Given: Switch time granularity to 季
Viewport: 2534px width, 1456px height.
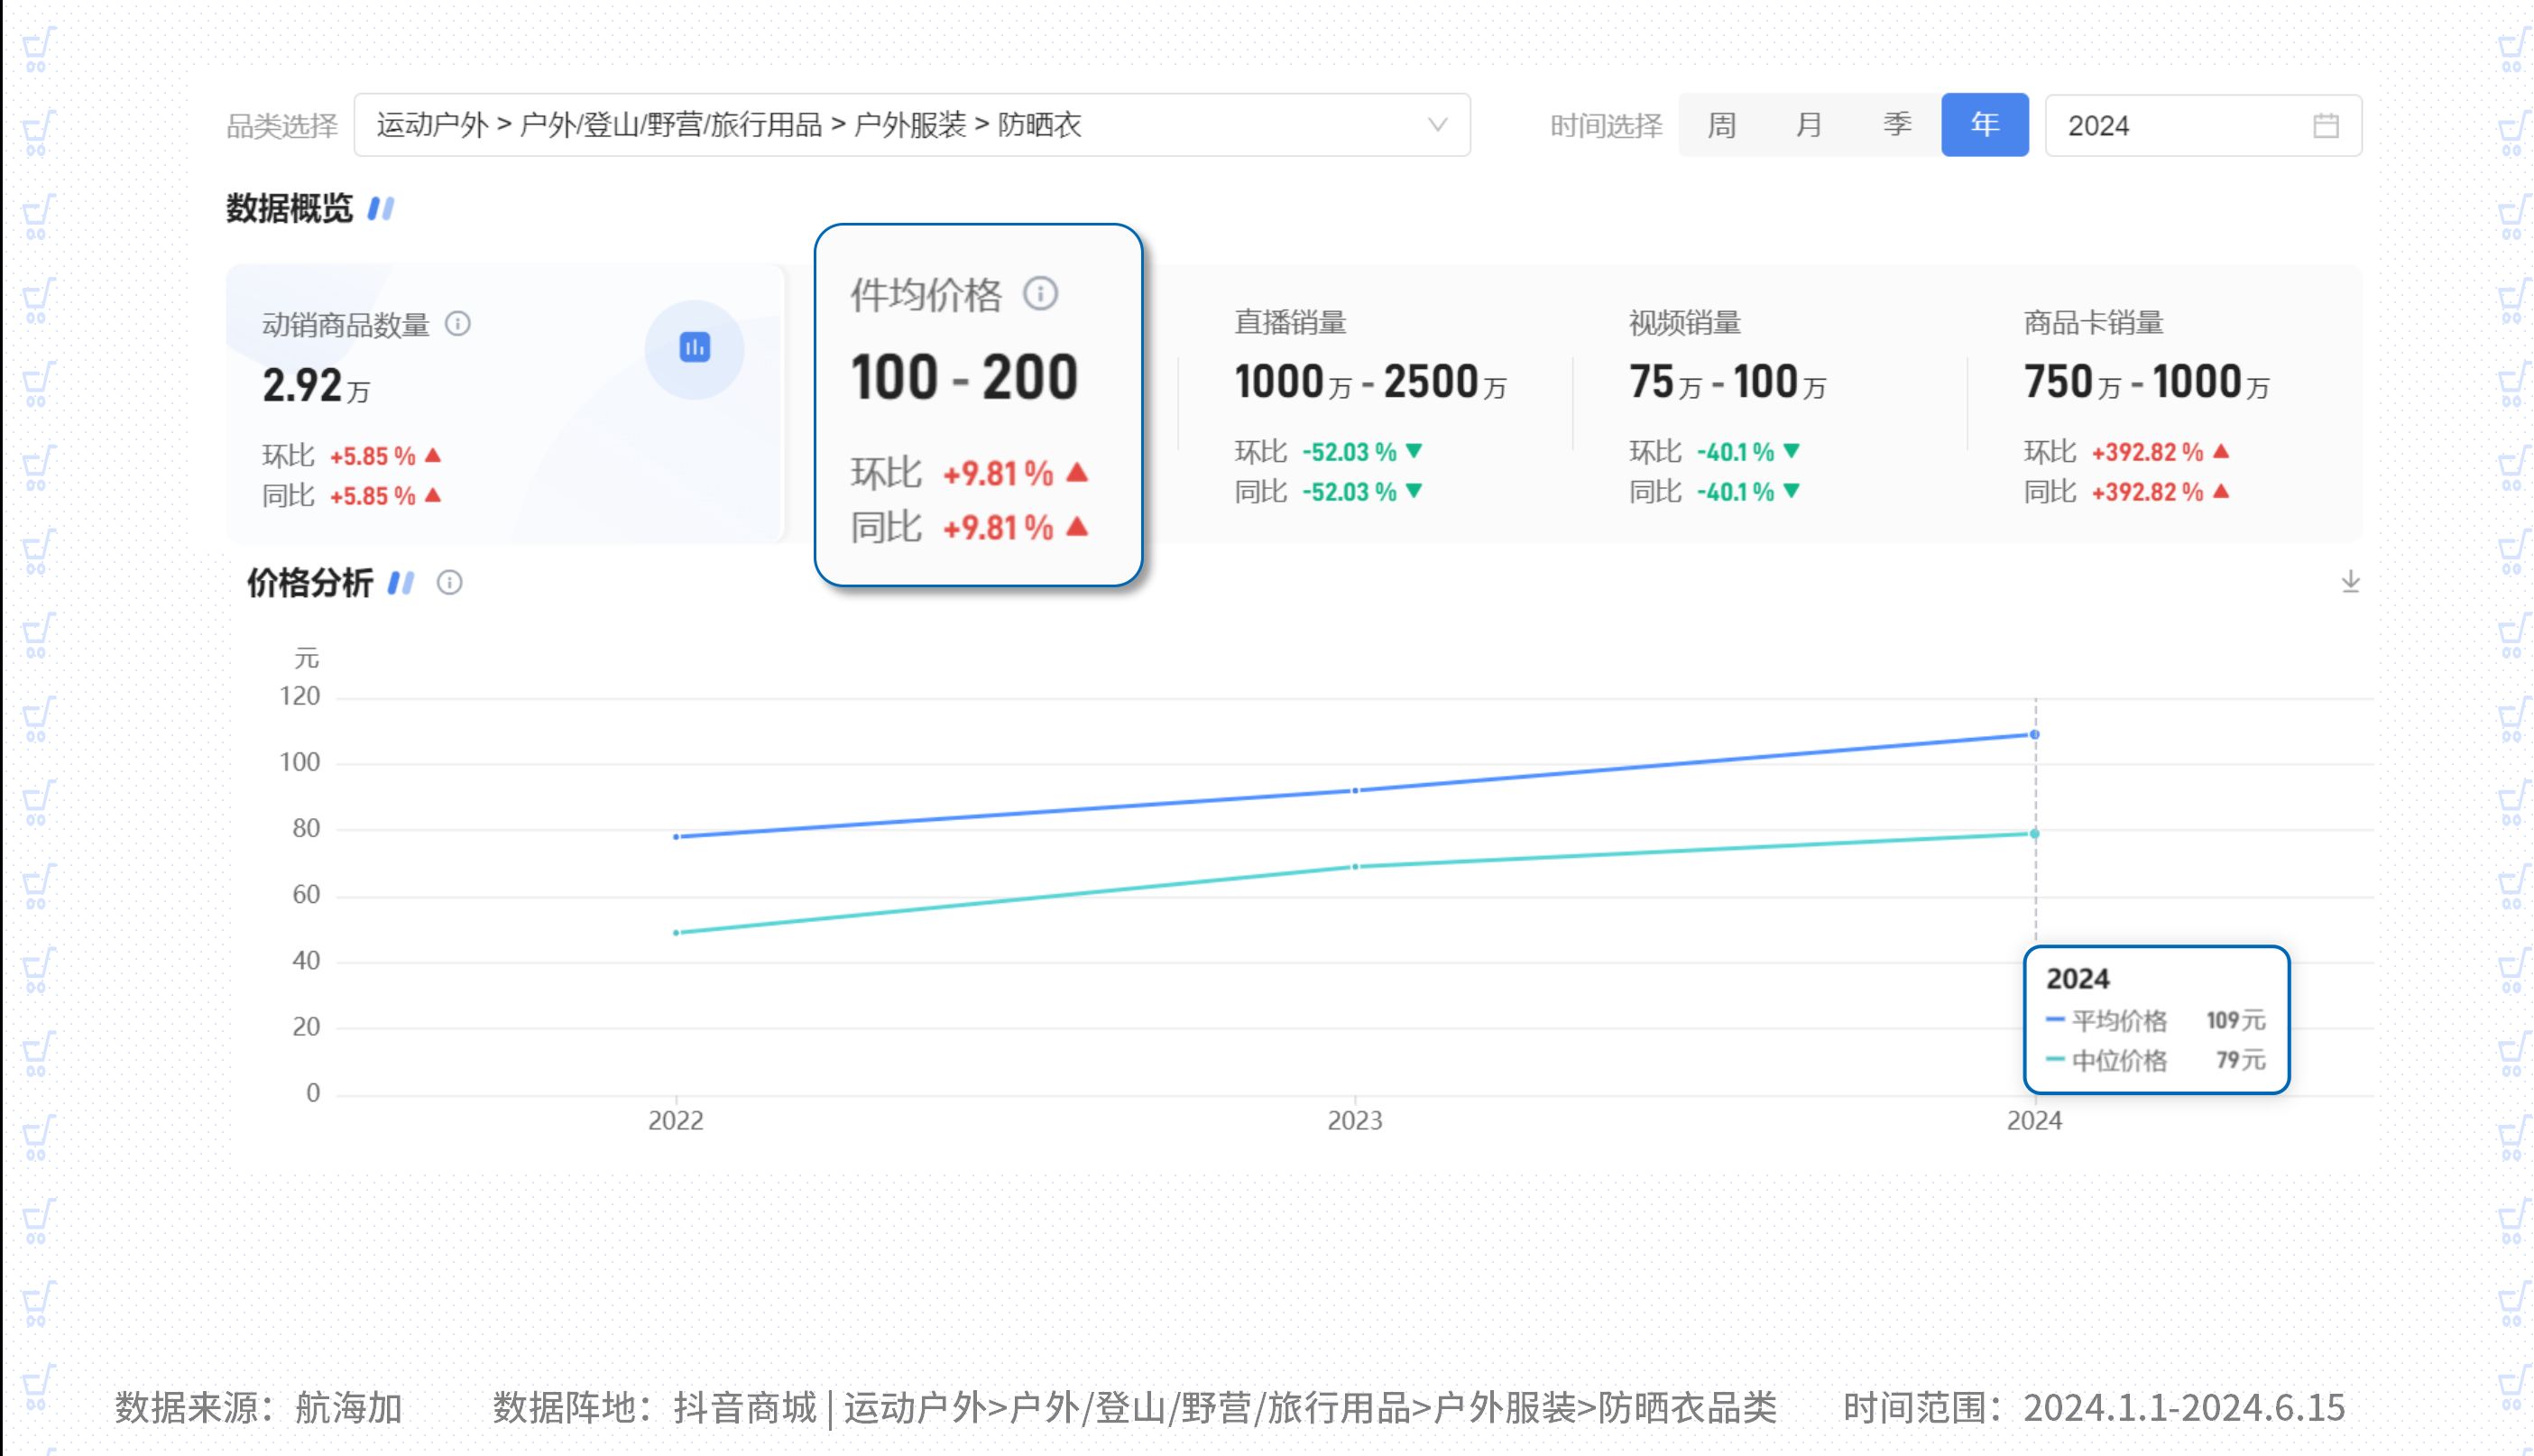Looking at the screenshot, I should (x=1896, y=125).
